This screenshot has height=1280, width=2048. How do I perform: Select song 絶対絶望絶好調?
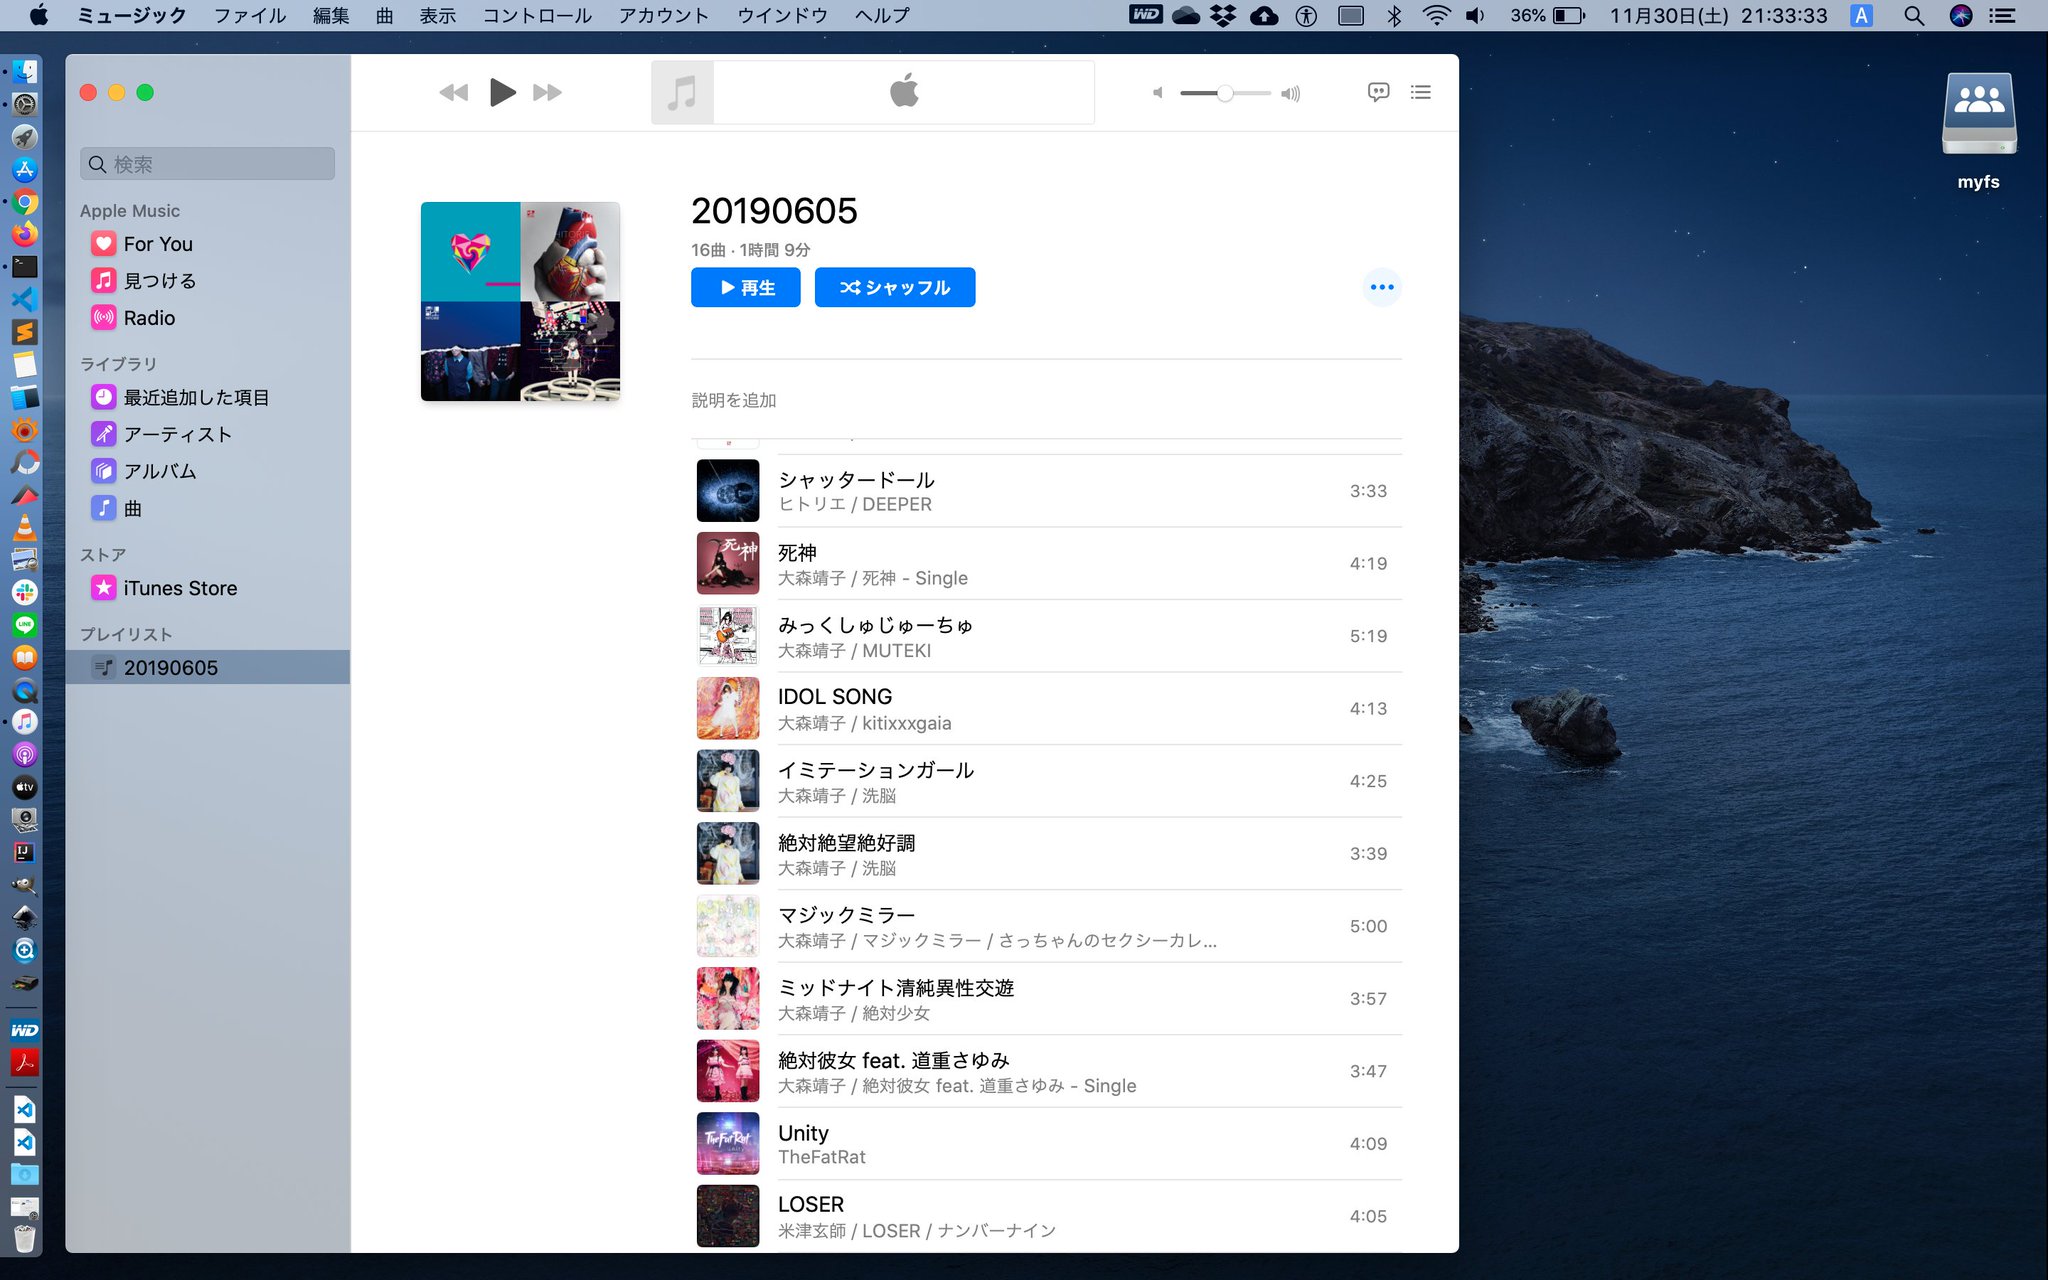point(1048,854)
